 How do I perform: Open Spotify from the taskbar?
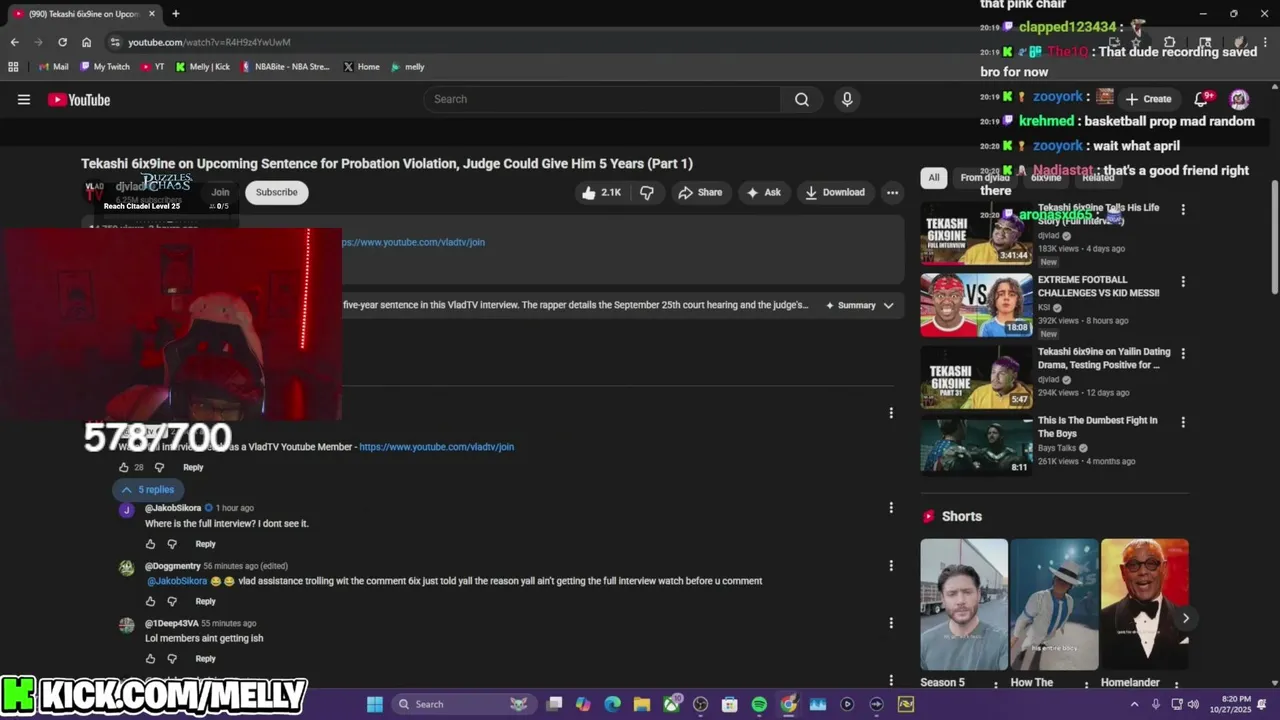759,704
